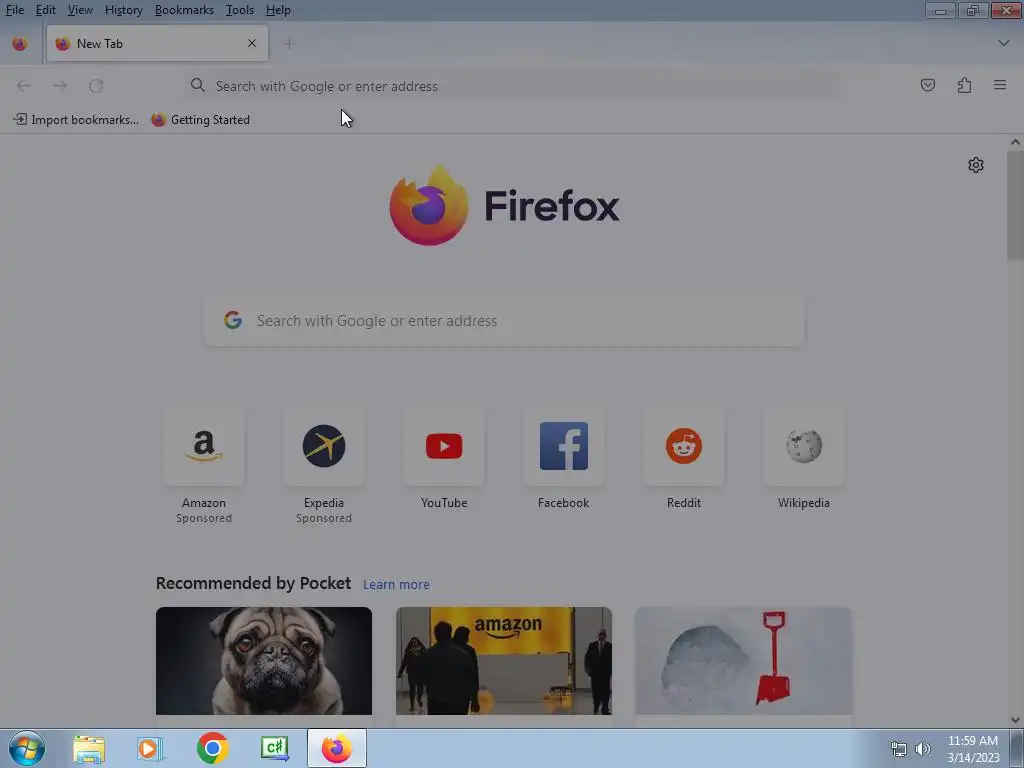Launch Google Chrome from the taskbar

212,748
